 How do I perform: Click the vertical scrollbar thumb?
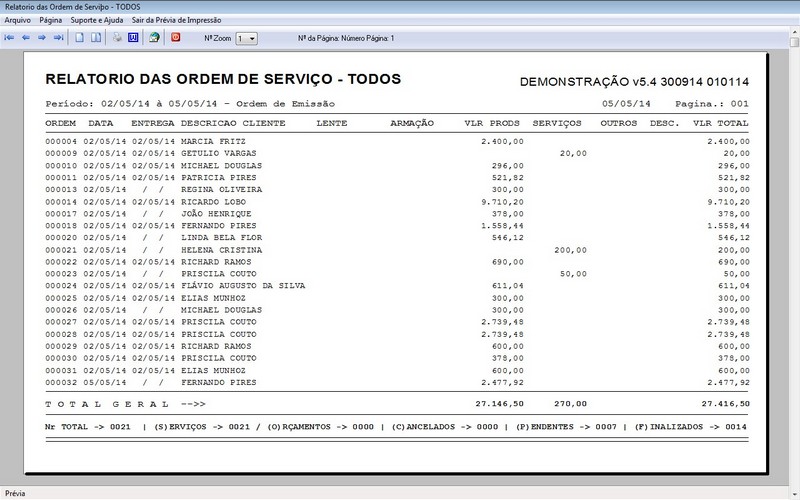[x=794, y=42]
